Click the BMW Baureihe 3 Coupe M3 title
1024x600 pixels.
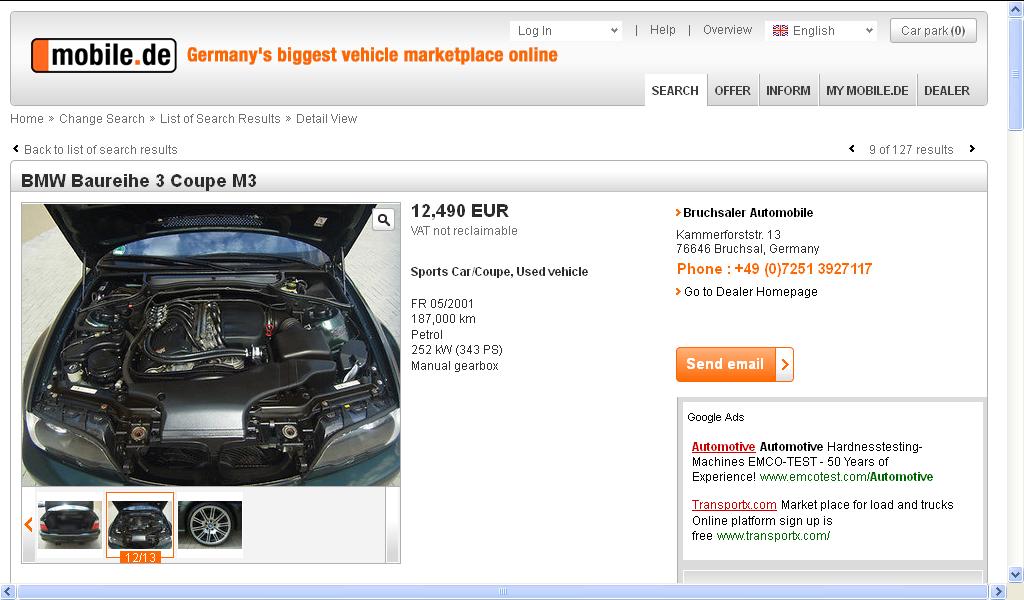(139, 181)
